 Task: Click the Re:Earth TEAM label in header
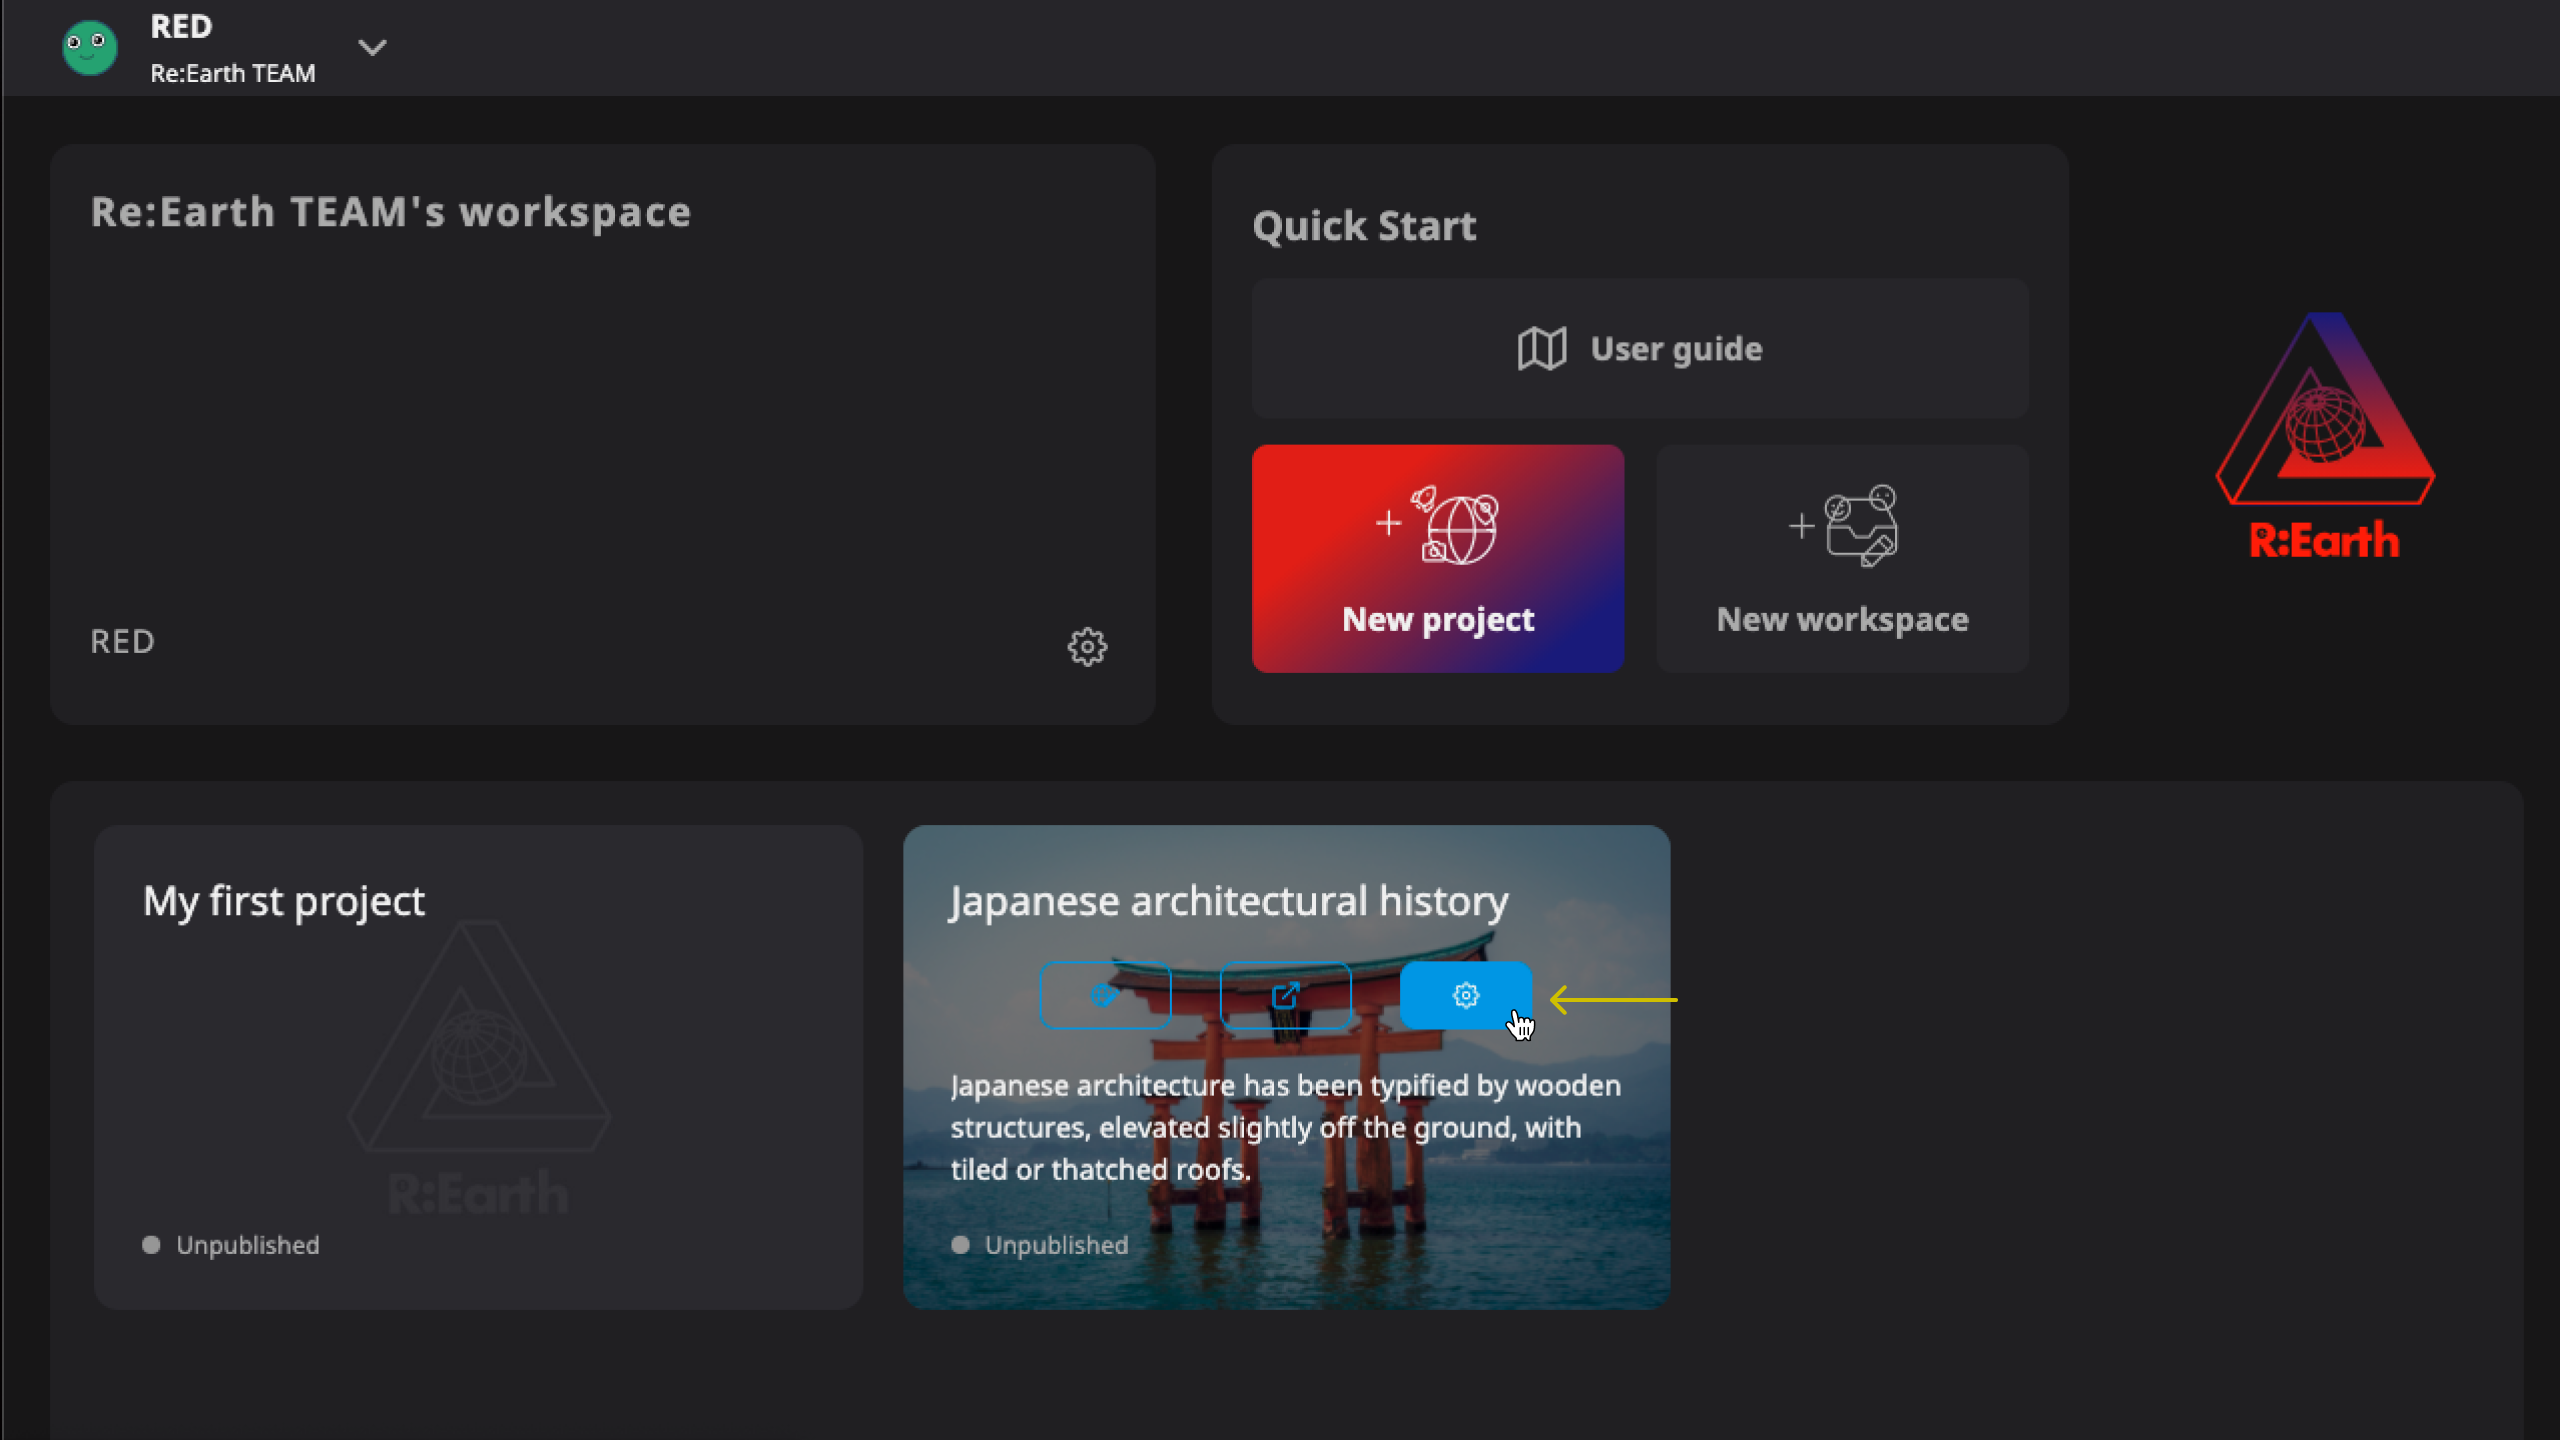tap(233, 73)
